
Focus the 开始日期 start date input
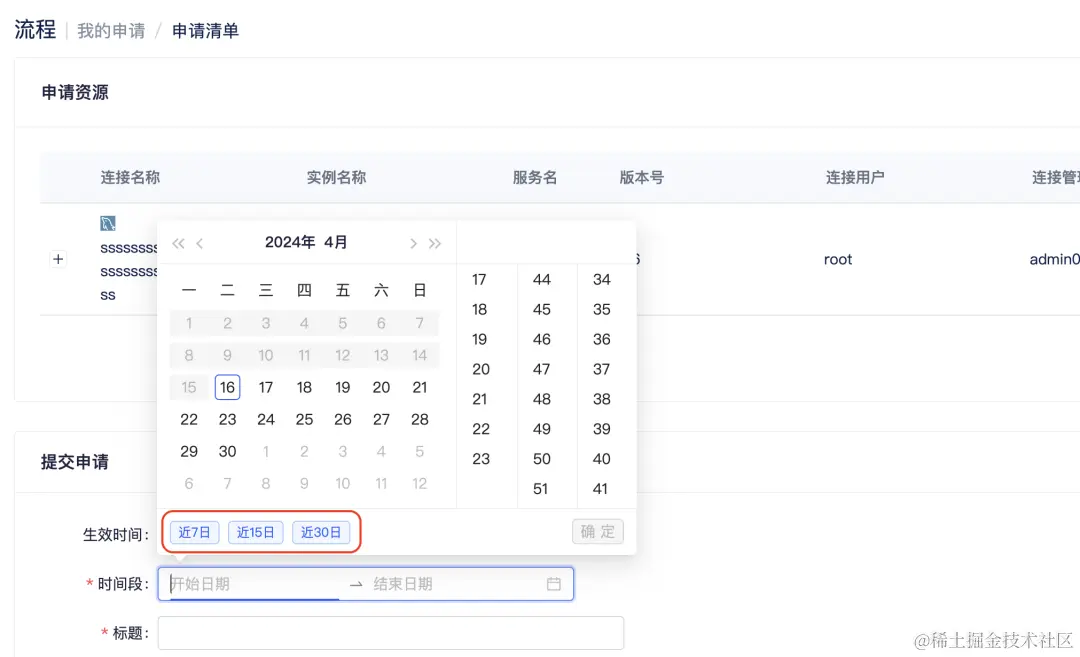pyautogui.click(x=255, y=584)
